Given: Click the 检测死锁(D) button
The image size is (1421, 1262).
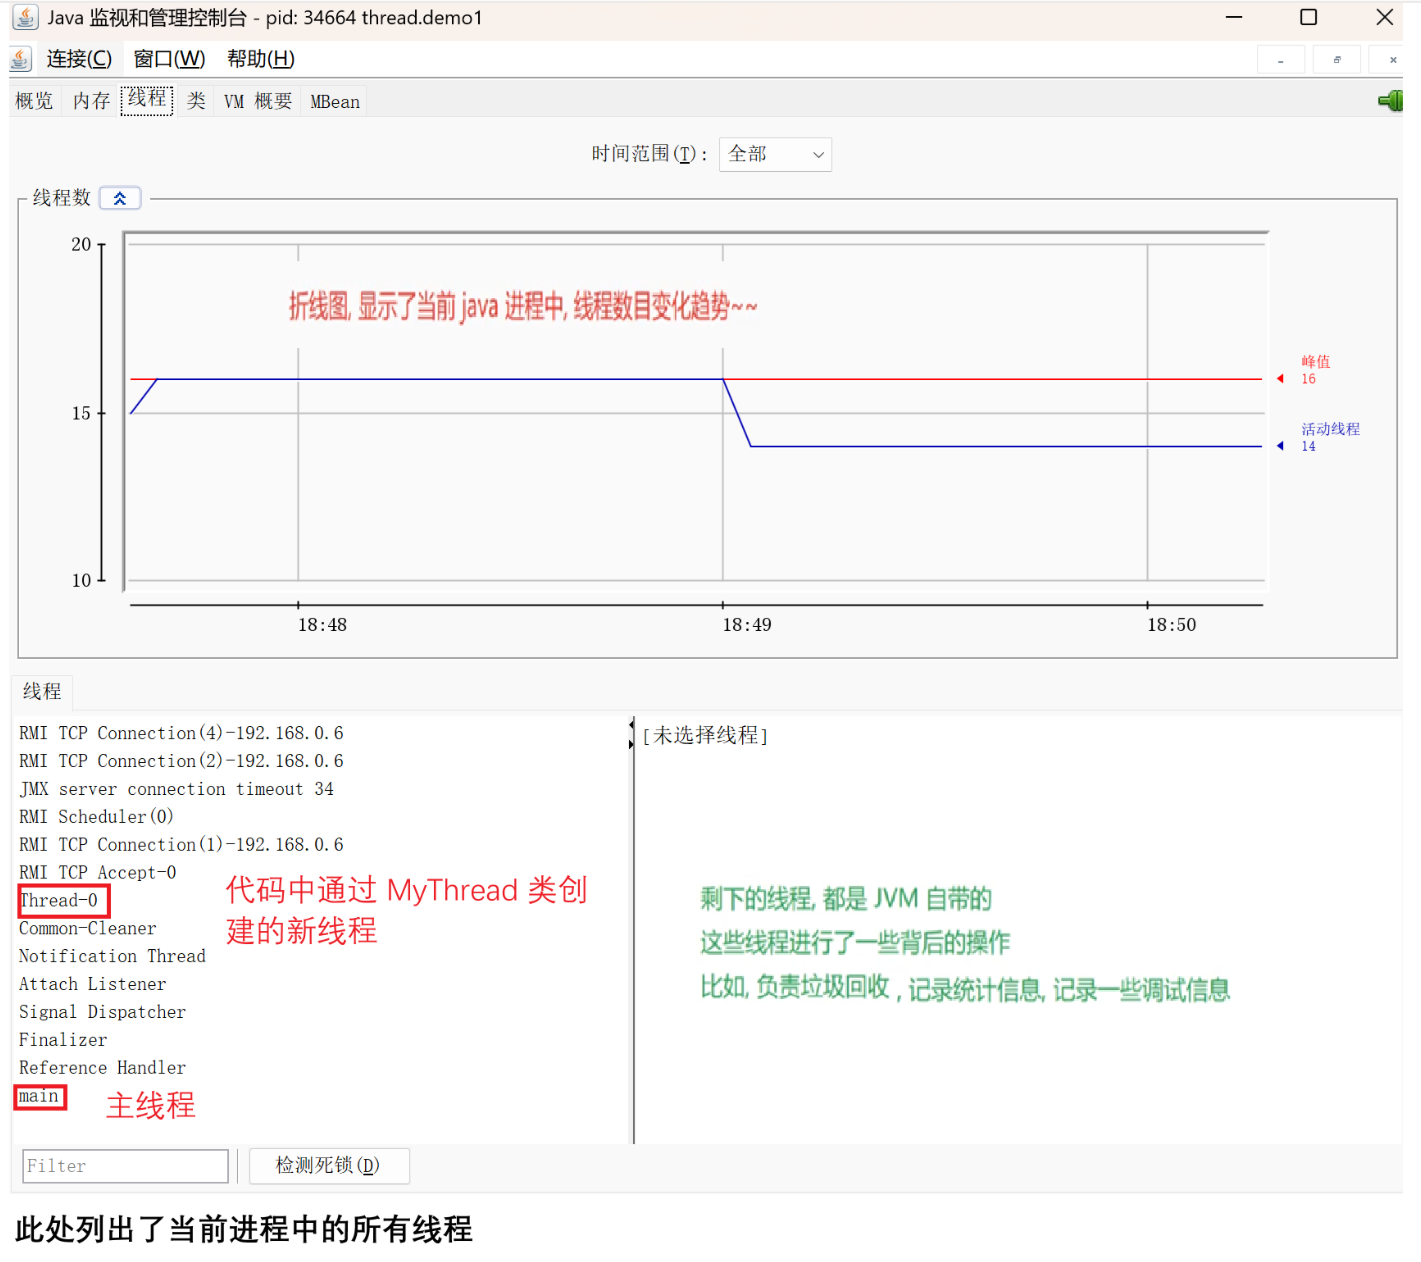Looking at the screenshot, I should [x=328, y=1165].
